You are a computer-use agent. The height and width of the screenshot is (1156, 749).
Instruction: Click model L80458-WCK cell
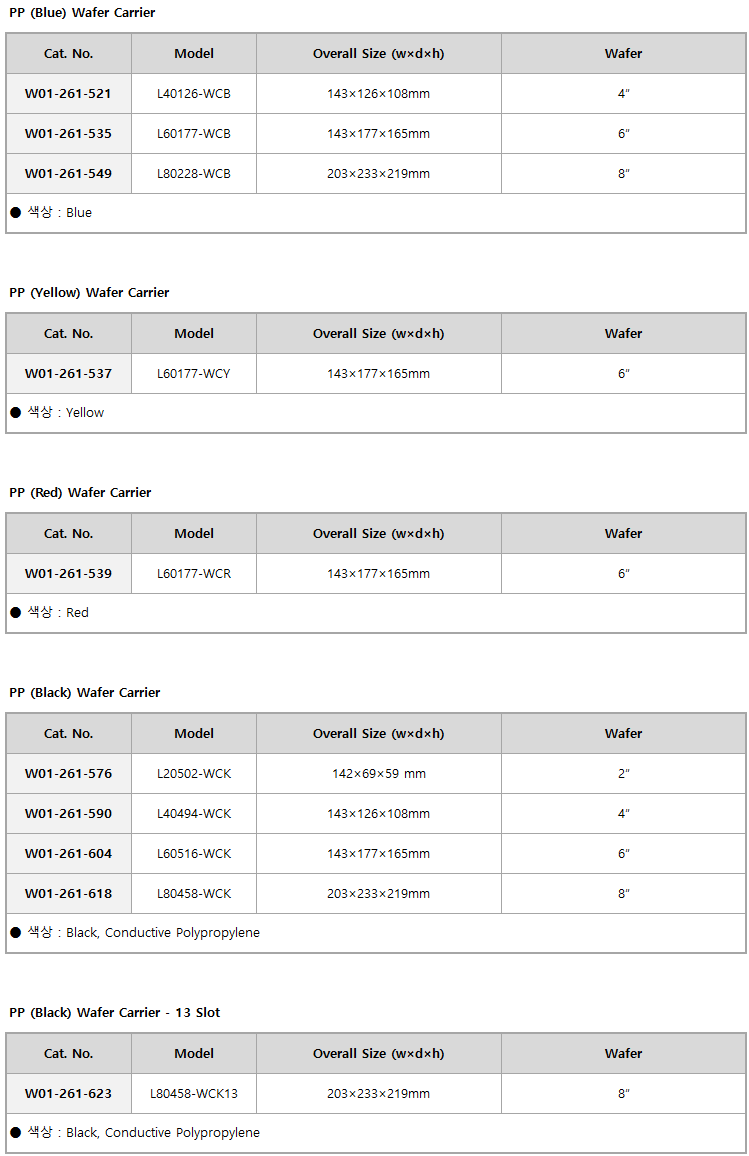tap(194, 894)
